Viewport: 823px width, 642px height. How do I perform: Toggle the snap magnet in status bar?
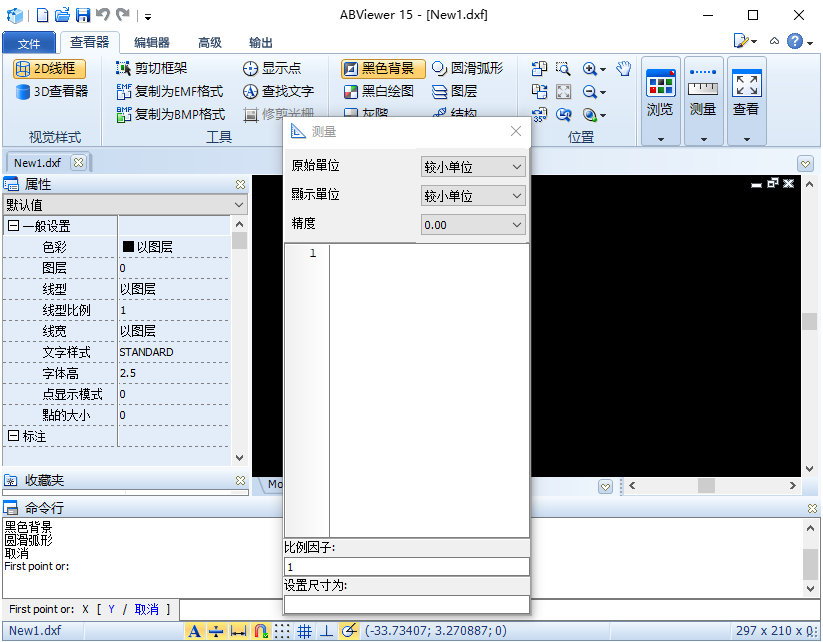click(x=258, y=631)
